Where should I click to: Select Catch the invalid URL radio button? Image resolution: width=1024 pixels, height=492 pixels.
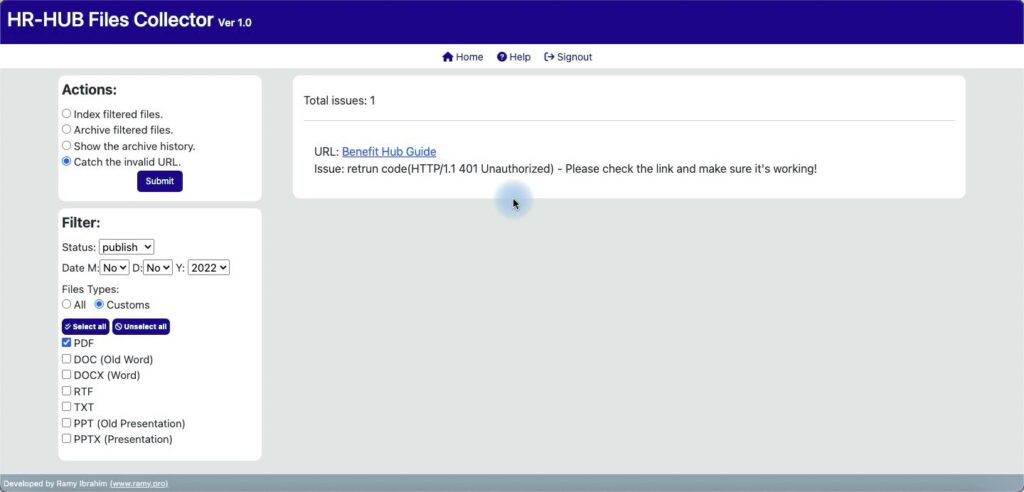click(x=66, y=161)
